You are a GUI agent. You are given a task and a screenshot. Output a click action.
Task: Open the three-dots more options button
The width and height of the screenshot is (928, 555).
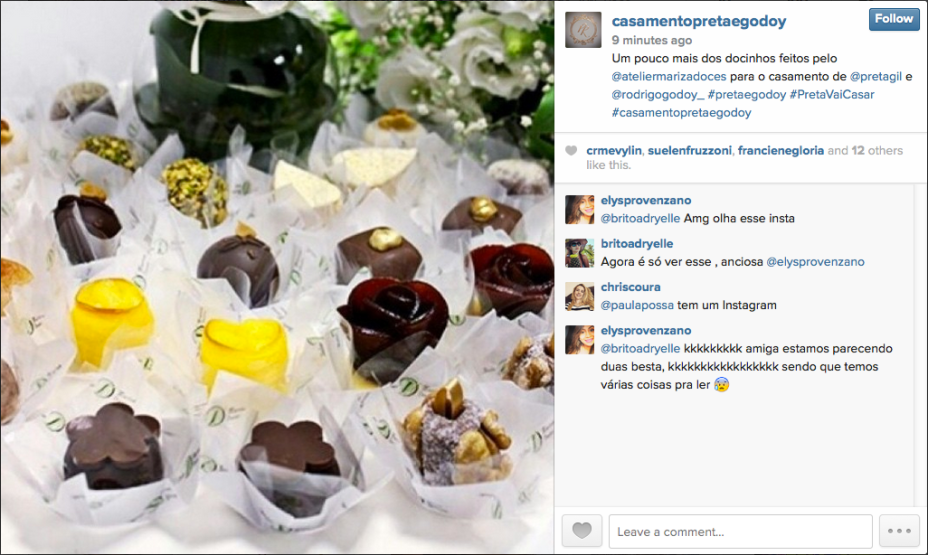[x=899, y=531]
